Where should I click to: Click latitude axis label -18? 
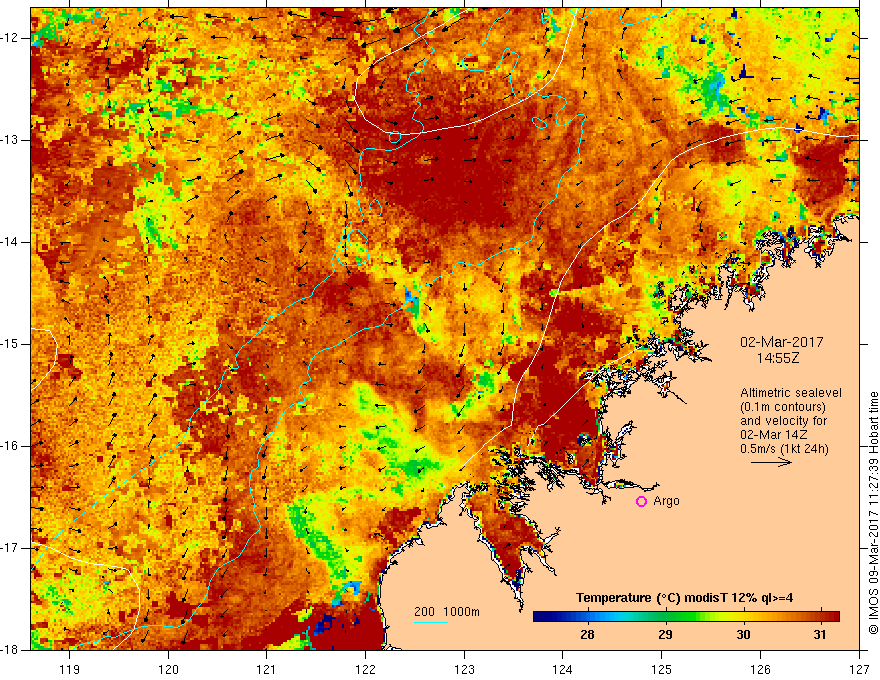pos(11,650)
